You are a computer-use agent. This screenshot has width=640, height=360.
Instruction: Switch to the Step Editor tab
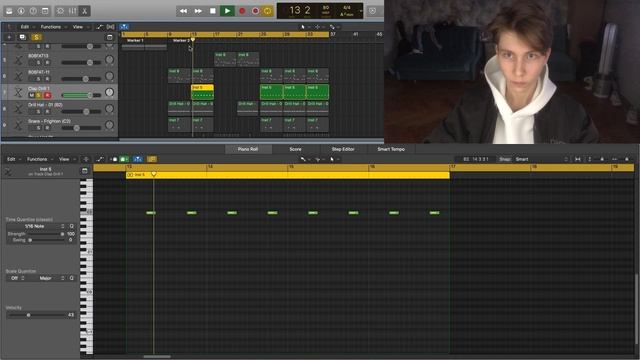click(x=343, y=149)
